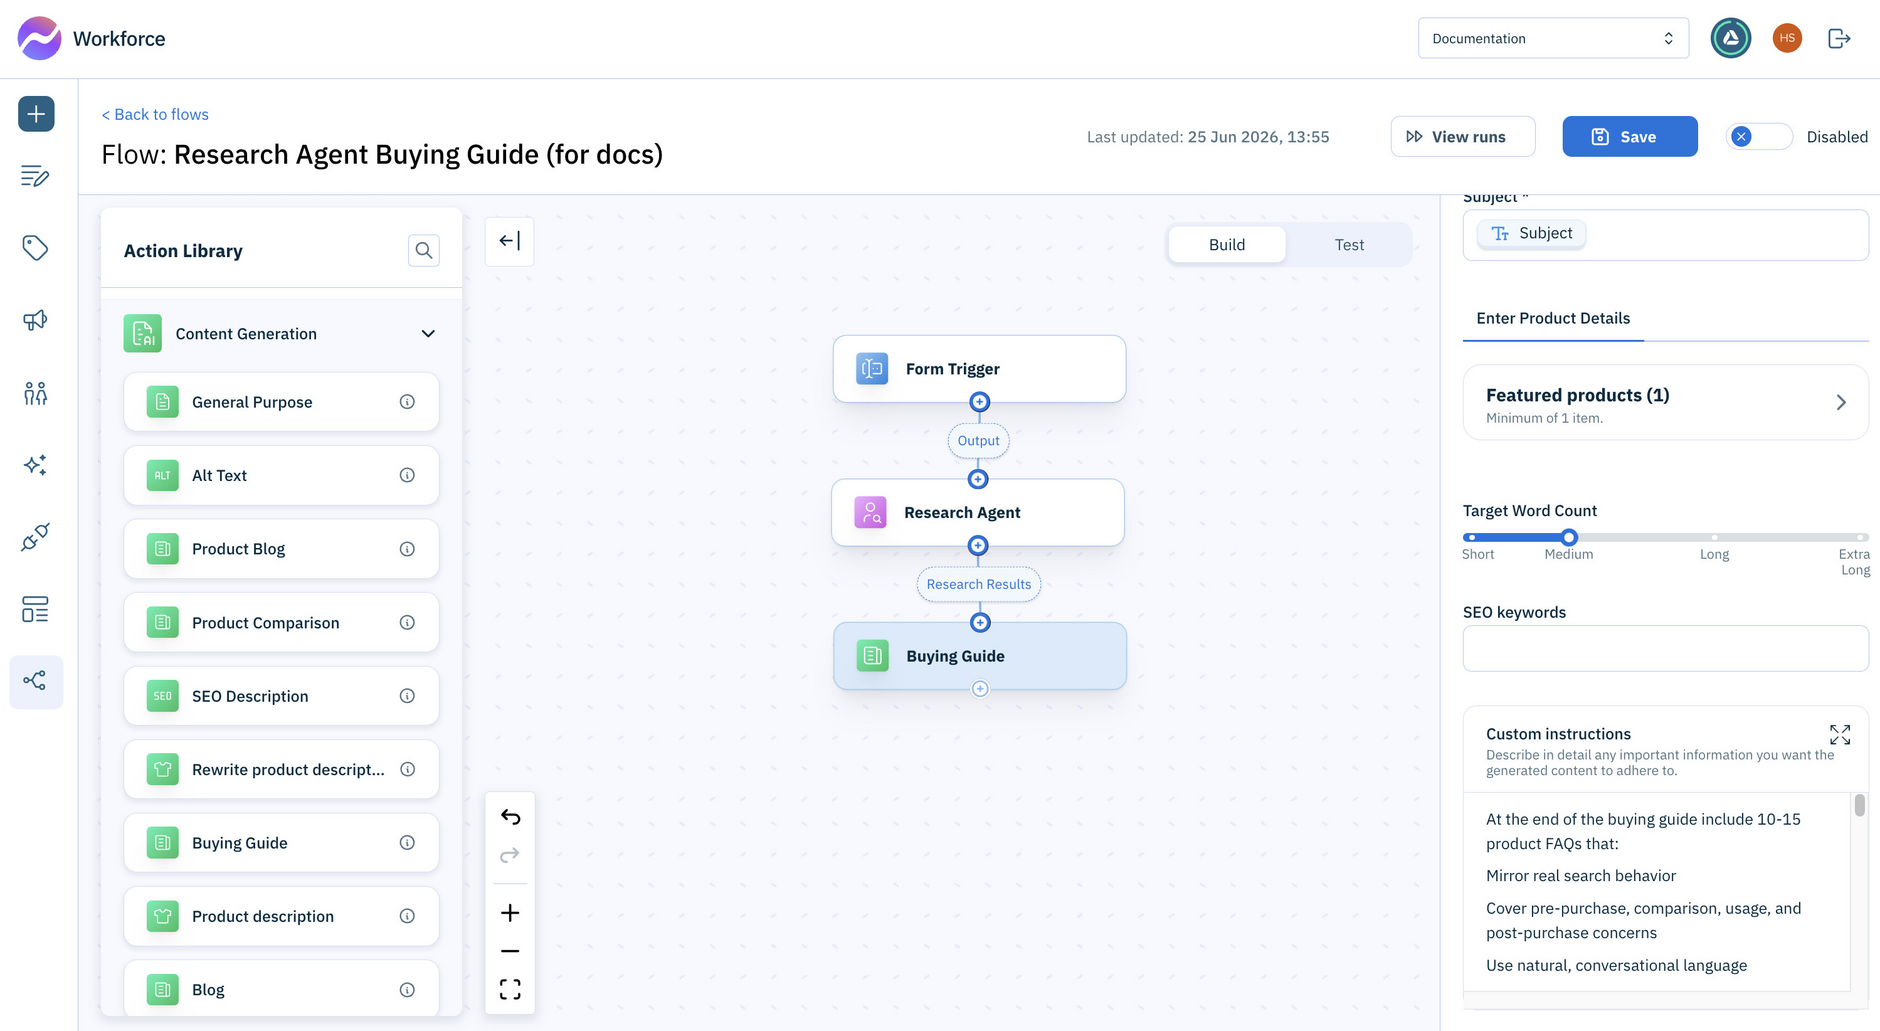
Task: Add step above Research Agent node
Action: [979, 479]
